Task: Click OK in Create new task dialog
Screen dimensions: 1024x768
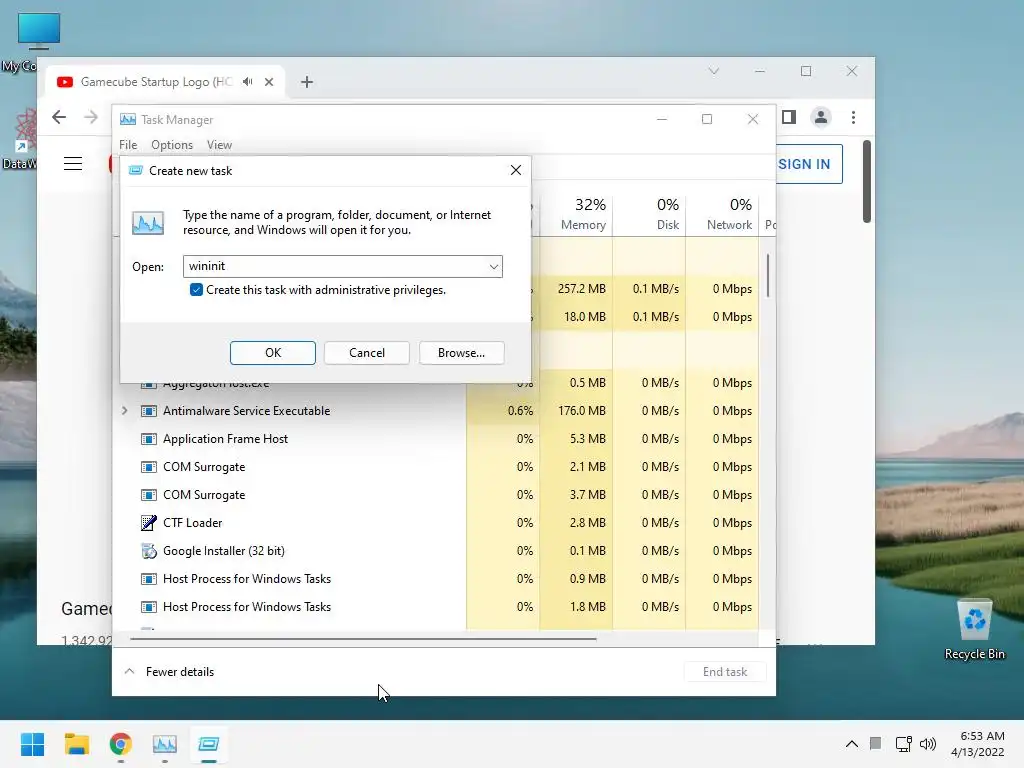Action: (272, 353)
